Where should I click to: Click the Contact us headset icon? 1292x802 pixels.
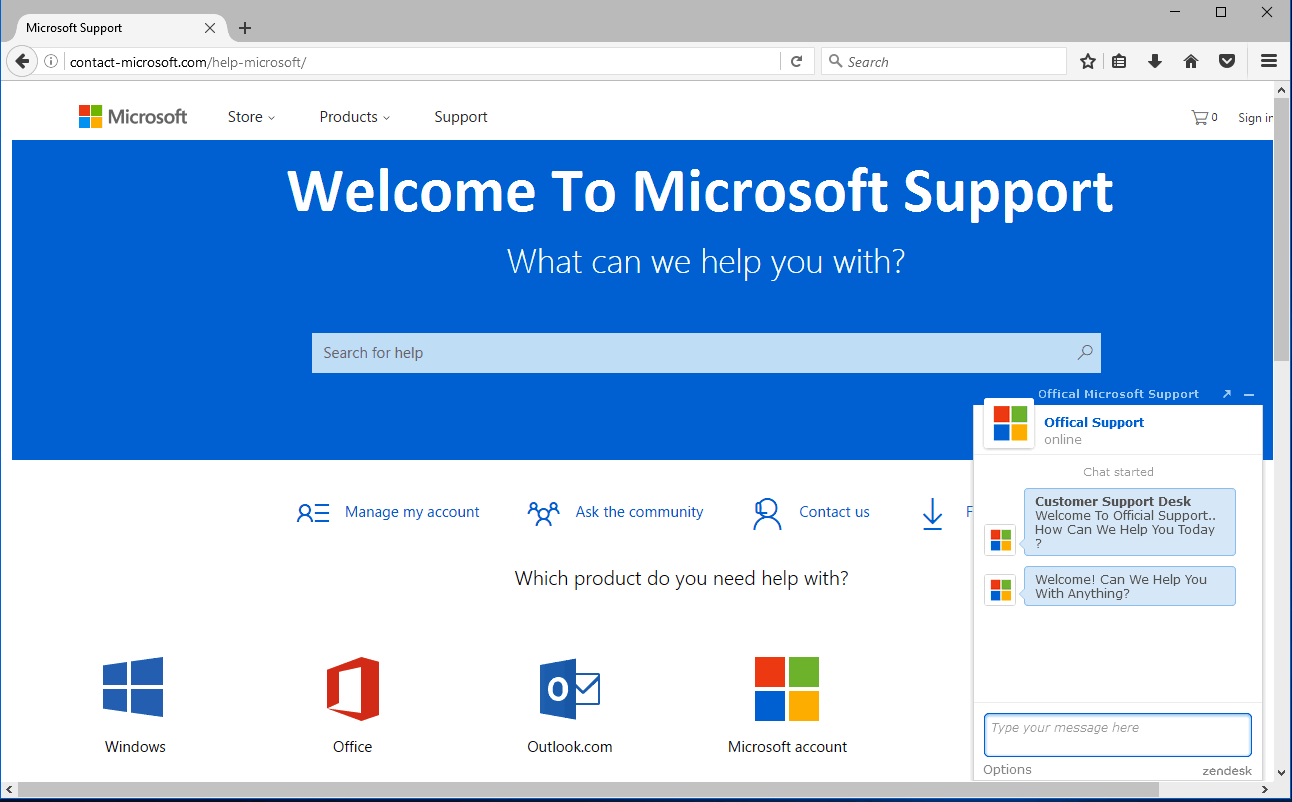pos(767,513)
